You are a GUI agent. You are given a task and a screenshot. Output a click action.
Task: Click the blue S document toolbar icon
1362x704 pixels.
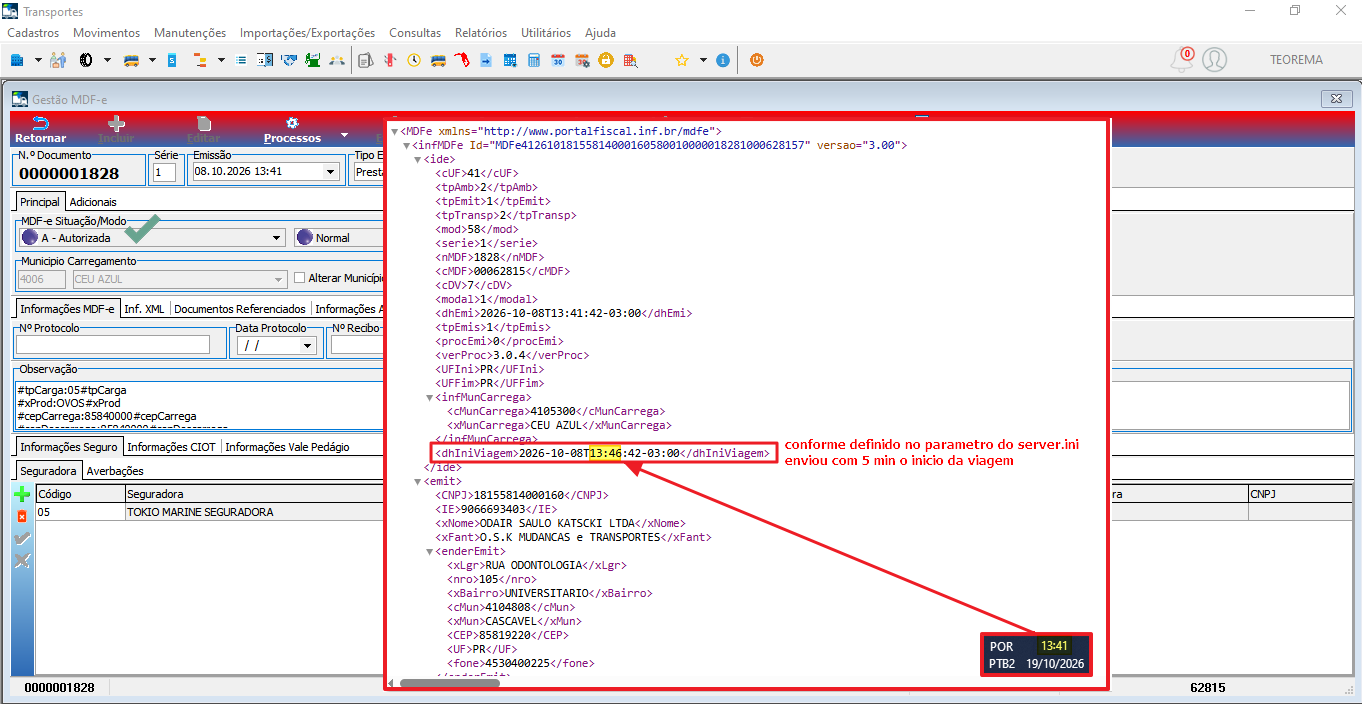(172, 60)
